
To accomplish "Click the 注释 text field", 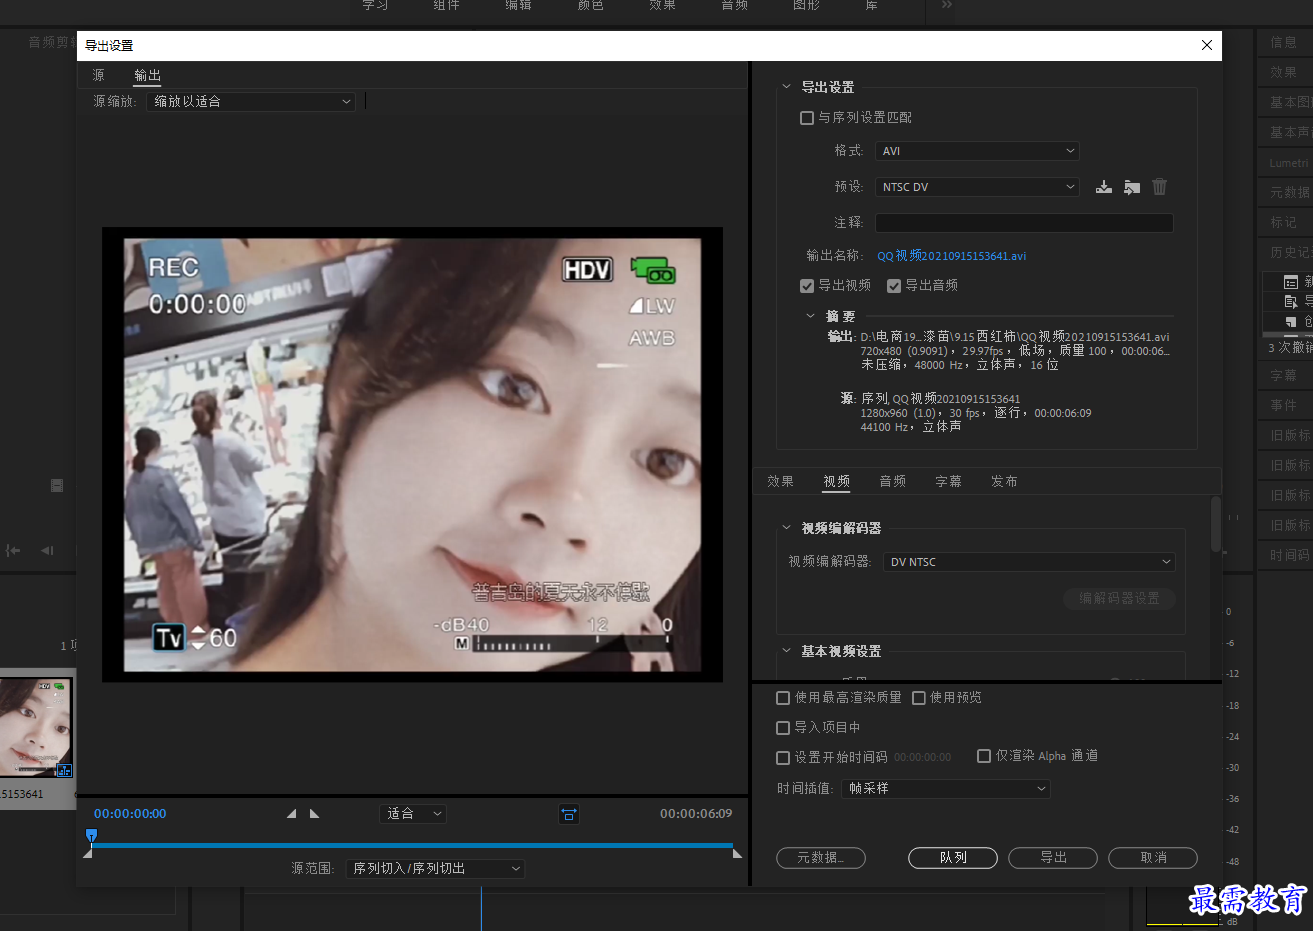I will click(x=1024, y=223).
